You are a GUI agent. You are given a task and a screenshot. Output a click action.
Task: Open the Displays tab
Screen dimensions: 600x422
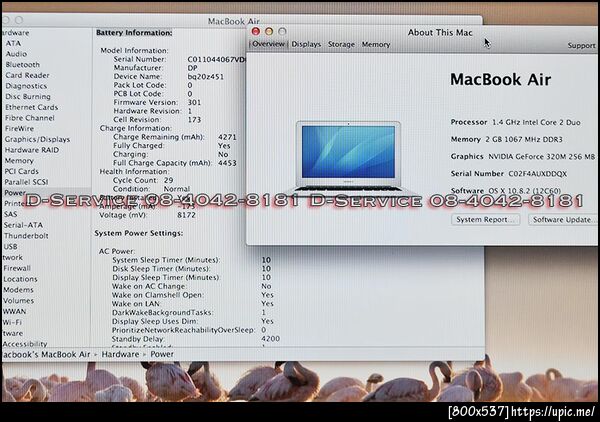(x=306, y=44)
